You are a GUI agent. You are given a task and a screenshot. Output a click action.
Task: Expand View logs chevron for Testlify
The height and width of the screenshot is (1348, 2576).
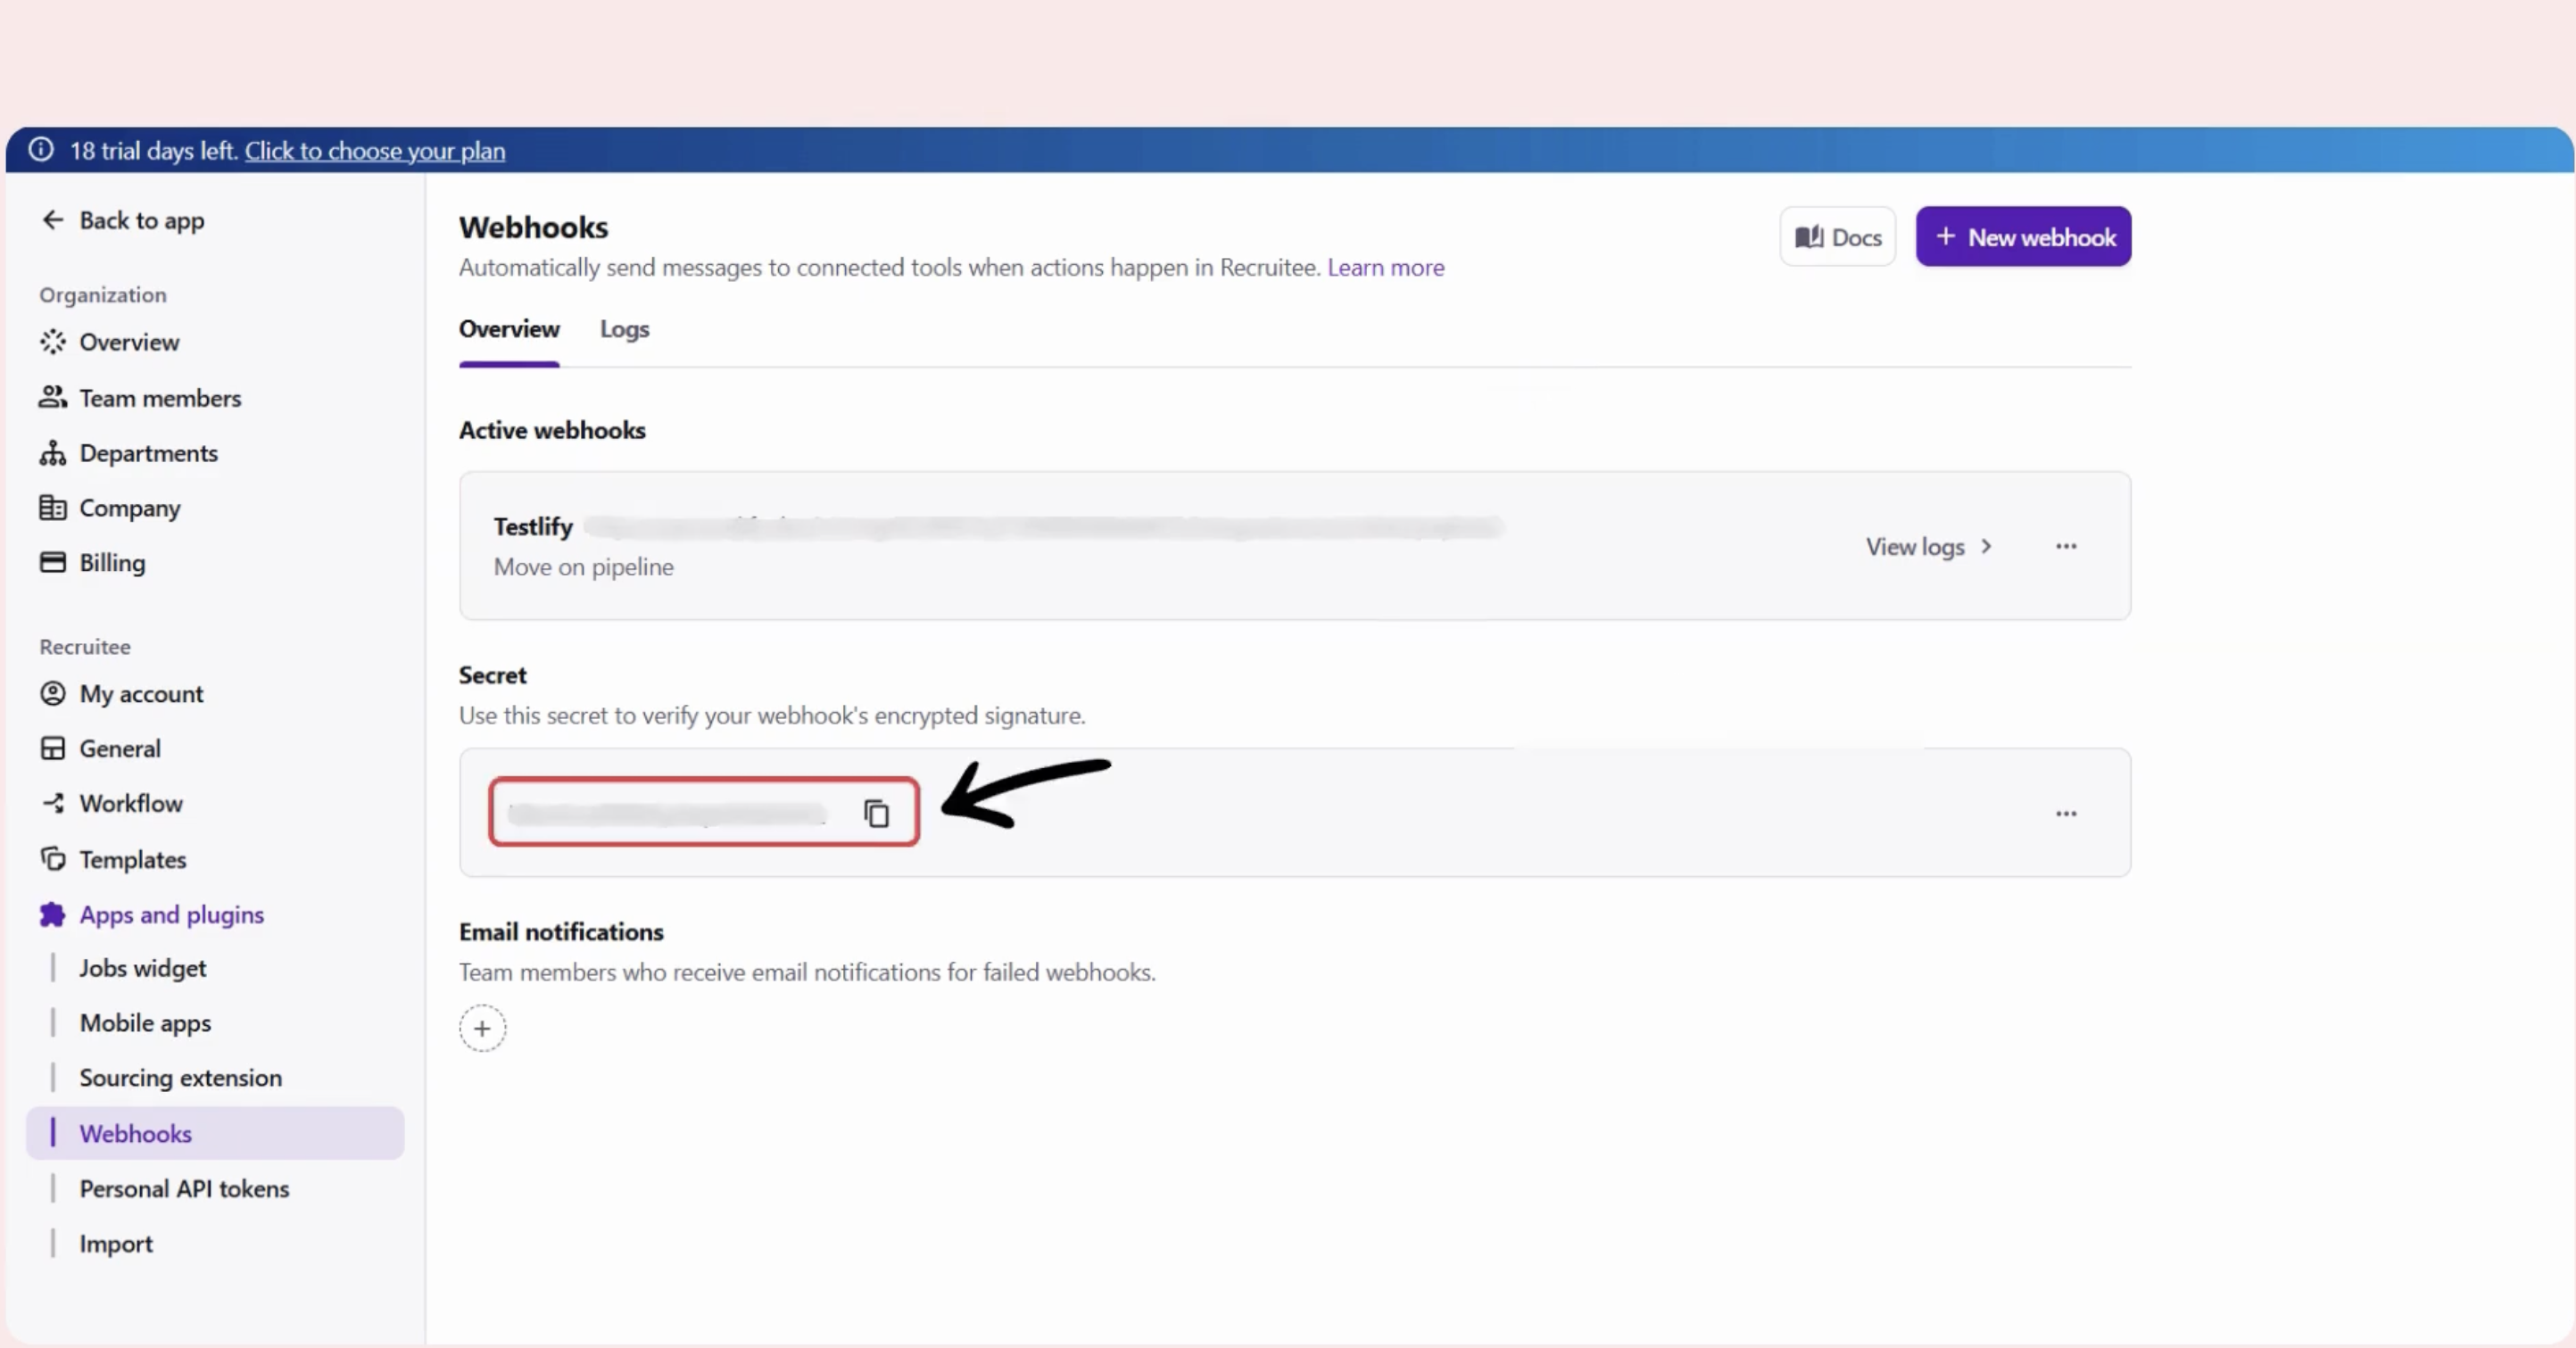tap(1986, 546)
